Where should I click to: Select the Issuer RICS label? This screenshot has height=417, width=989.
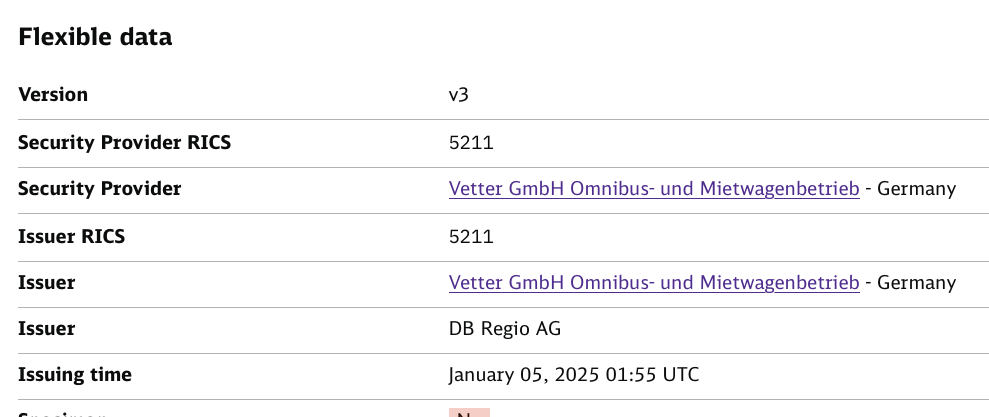(x=72, y=237)
